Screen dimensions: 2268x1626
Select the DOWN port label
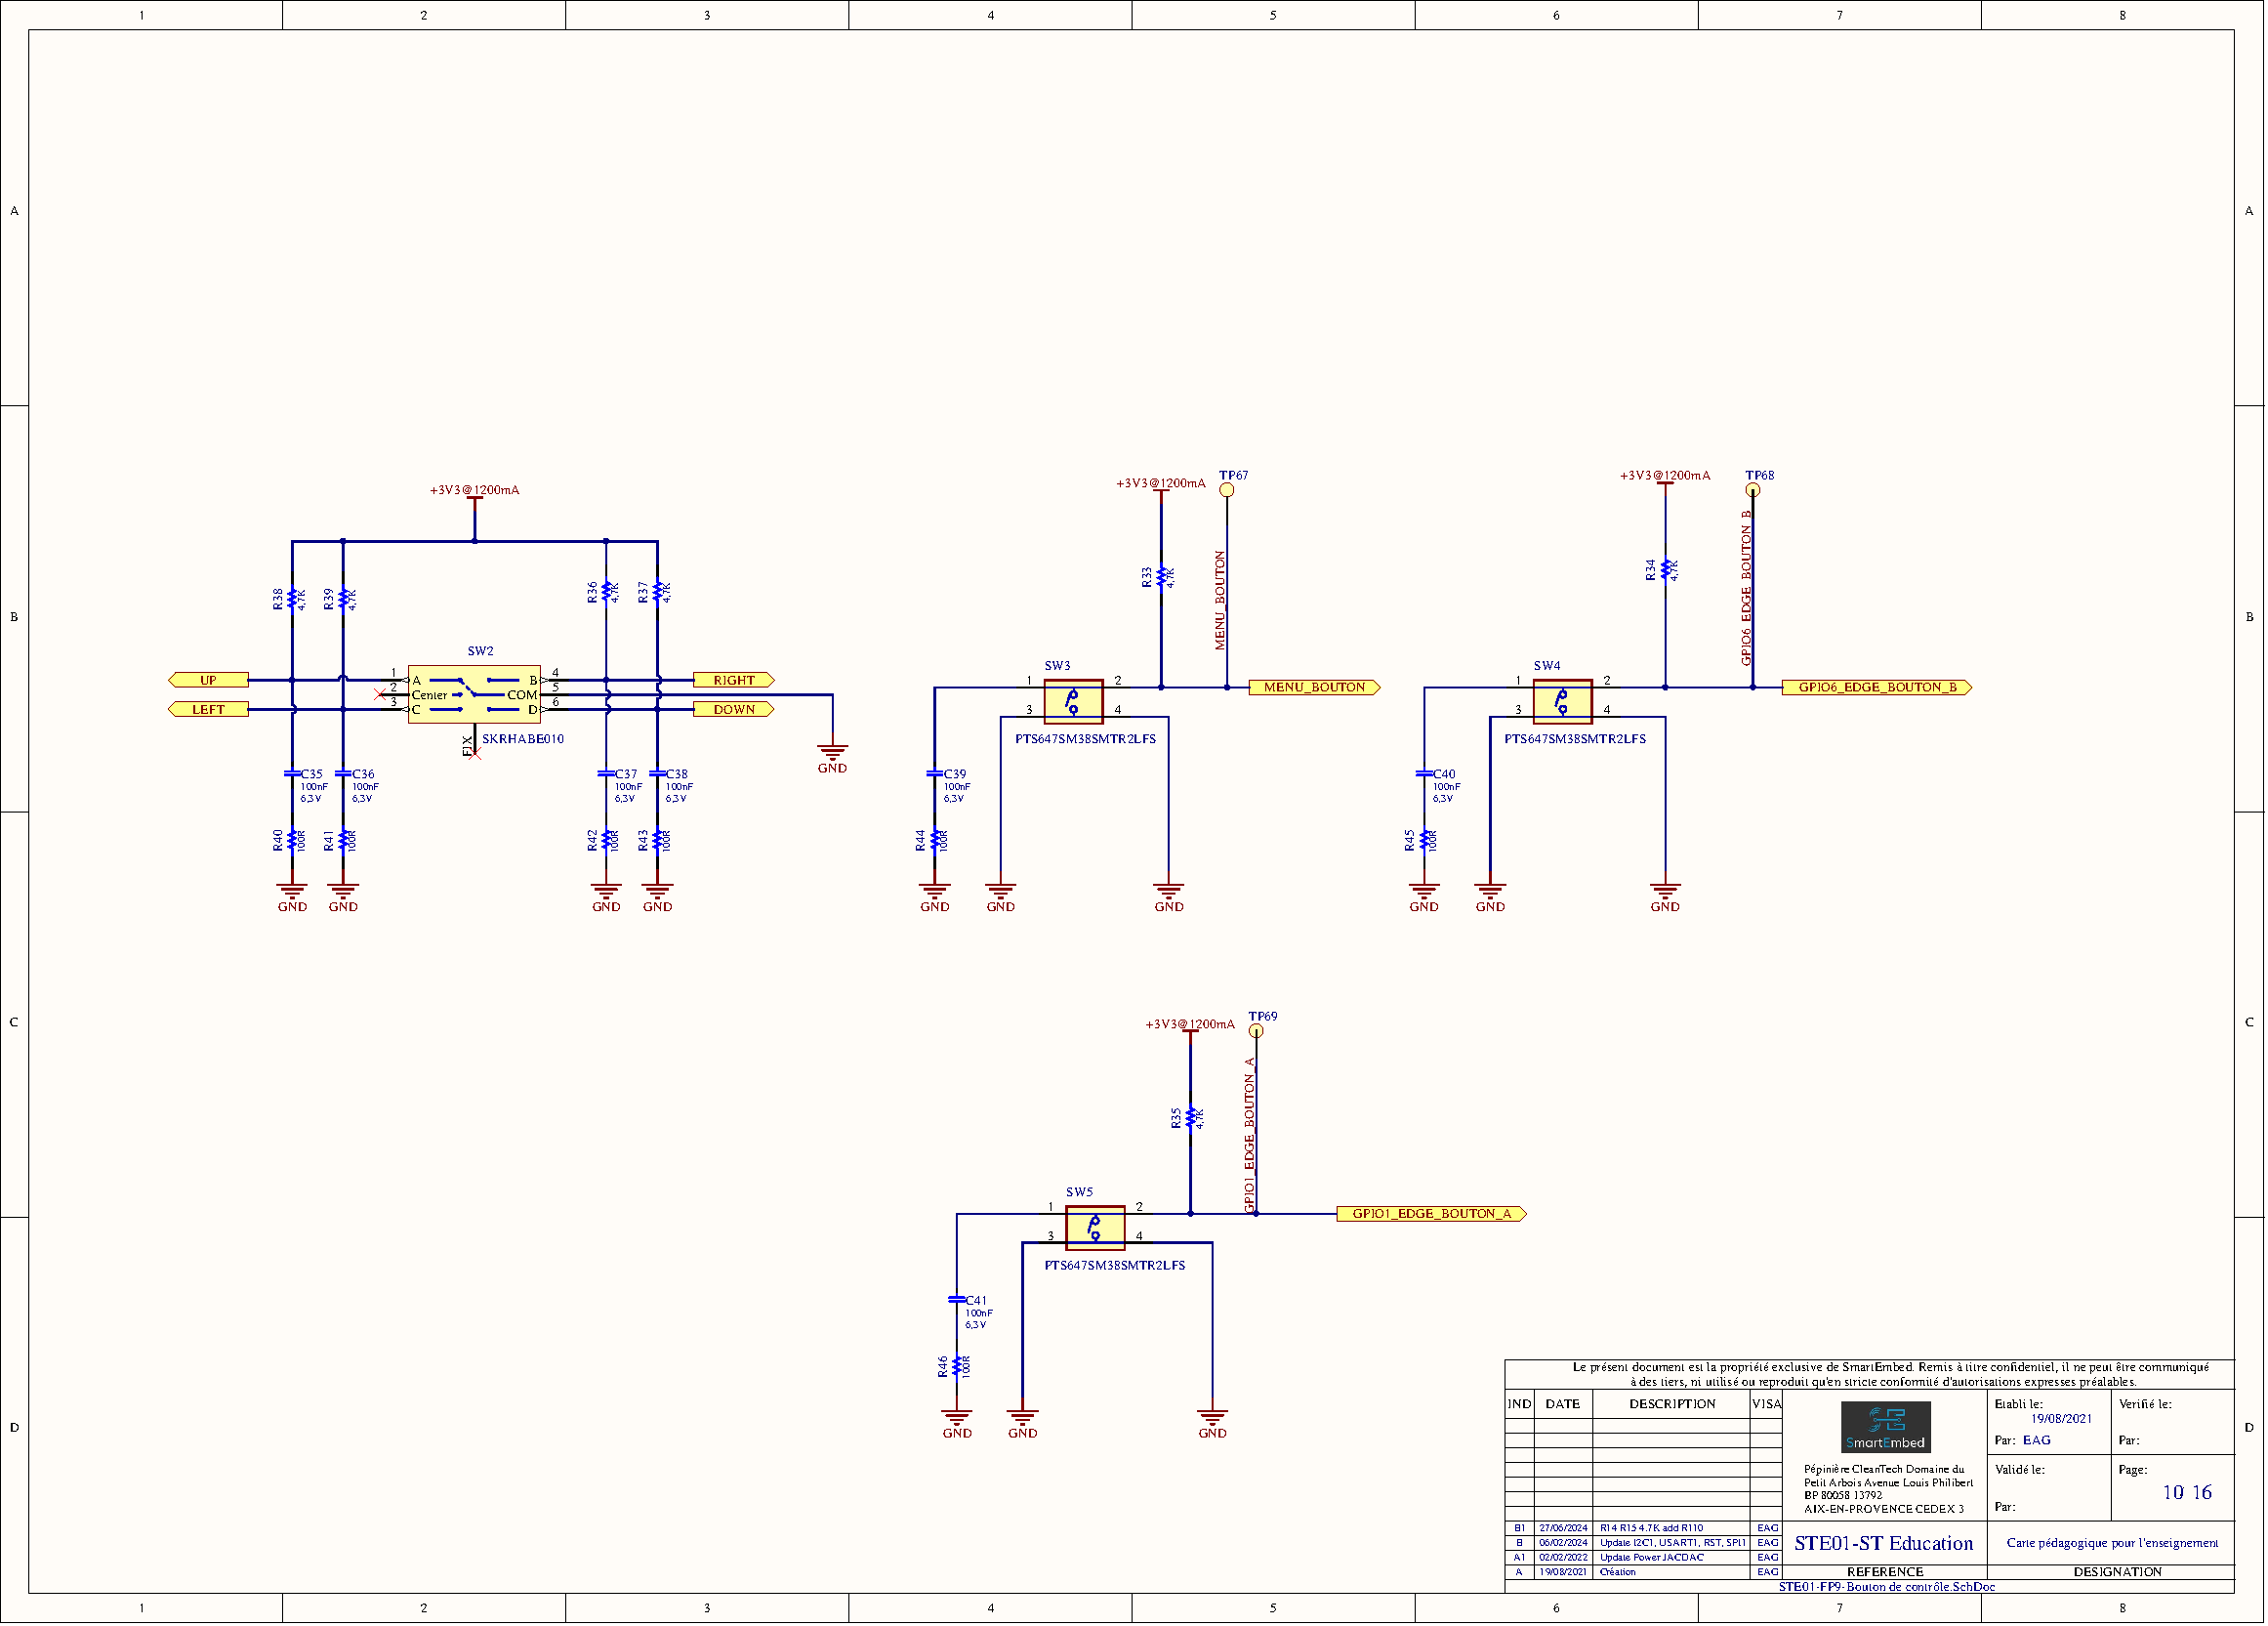733,709
